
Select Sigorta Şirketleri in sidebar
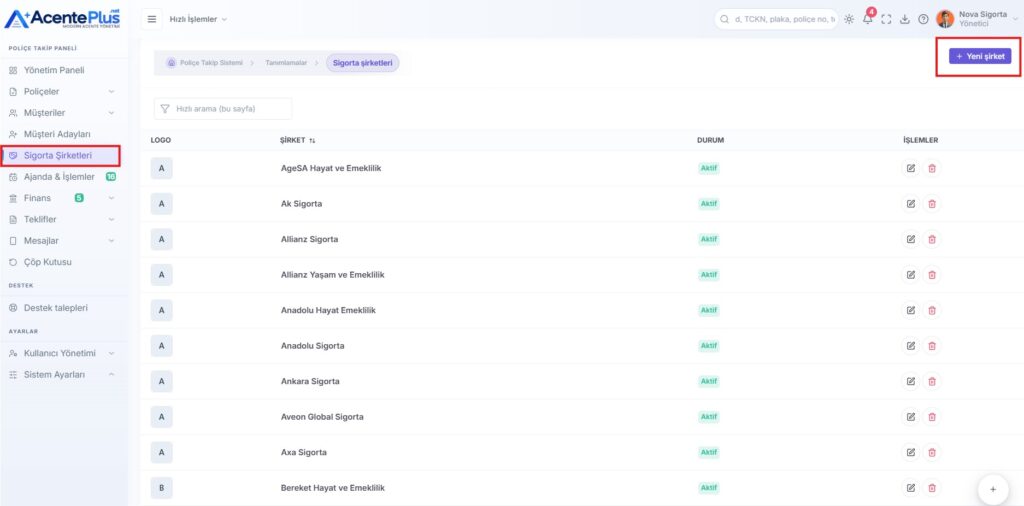61,155
